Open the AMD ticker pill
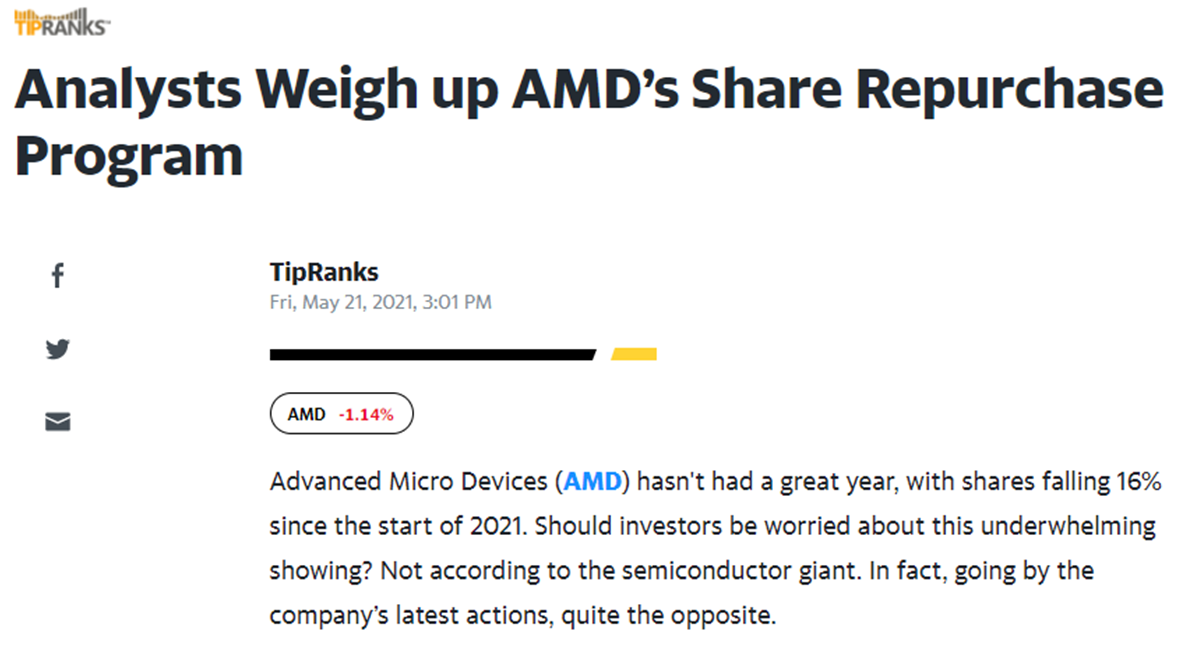Image resolution: width=1184 pixels, height=645 pixels. (x=341, y=414)
